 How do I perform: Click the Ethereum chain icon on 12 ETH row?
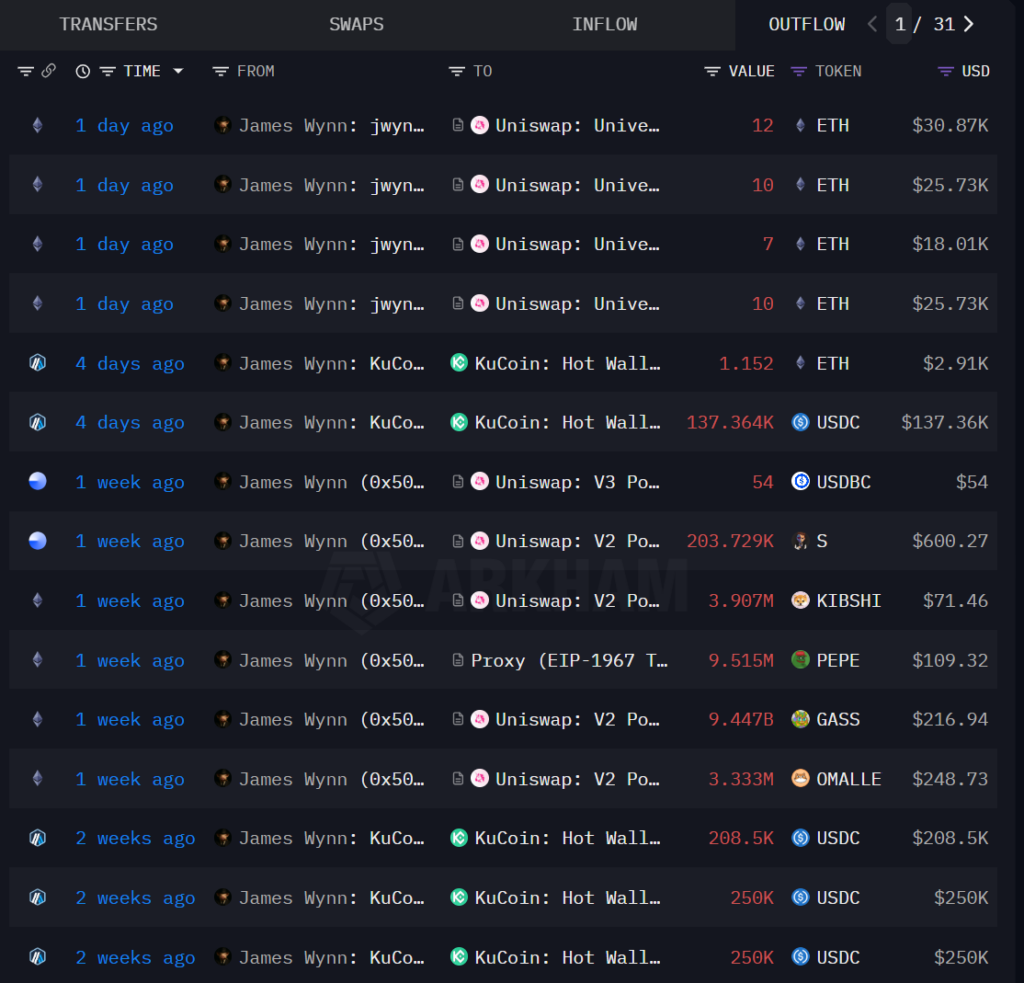38,125
